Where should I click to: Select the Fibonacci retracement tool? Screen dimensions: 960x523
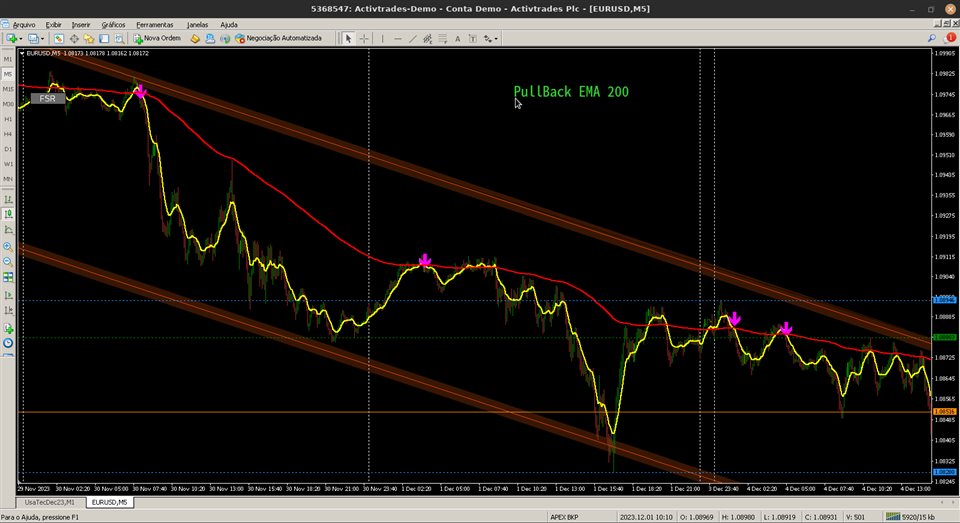point(442,39)
